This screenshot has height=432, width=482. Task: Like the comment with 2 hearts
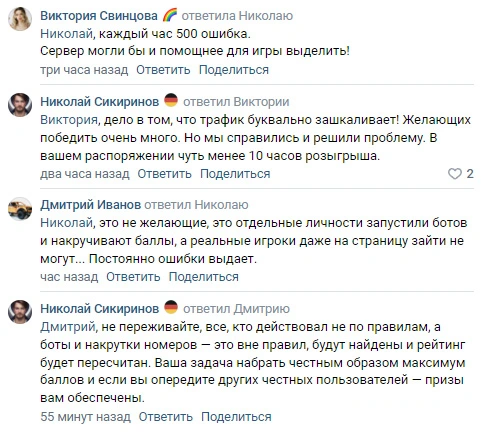(x=455, y=174)
